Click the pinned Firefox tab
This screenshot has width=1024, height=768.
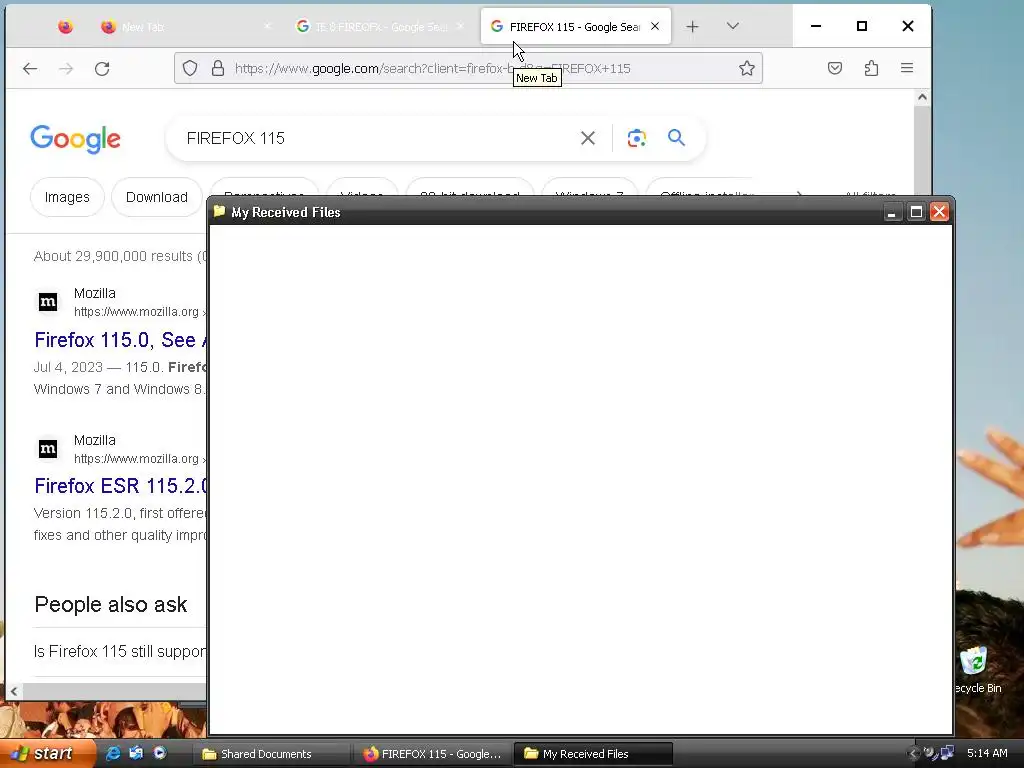coord(65,27)
